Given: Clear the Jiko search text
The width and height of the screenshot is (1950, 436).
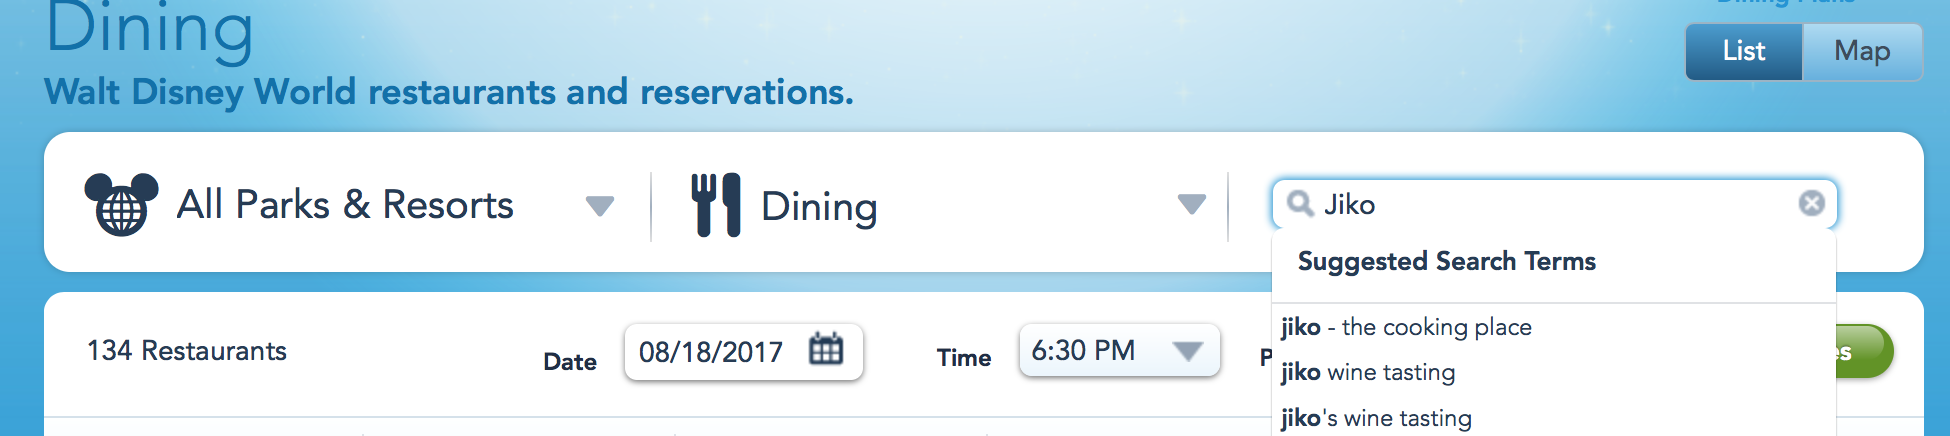Looking at the screenshot, I should [1811, 204].
